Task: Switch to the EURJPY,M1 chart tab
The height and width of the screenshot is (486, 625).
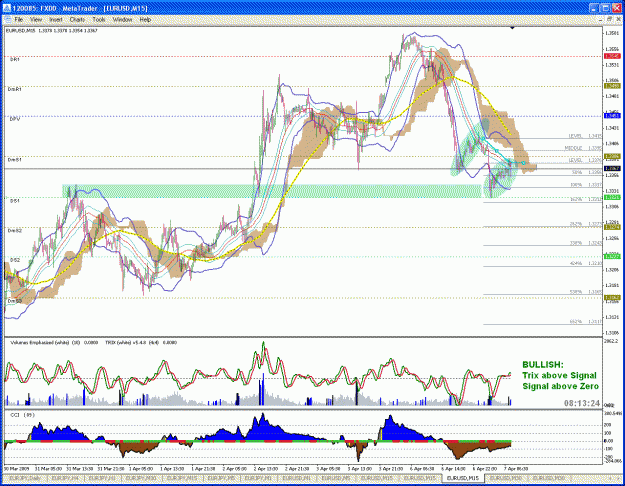Action: tap(258, 478)
